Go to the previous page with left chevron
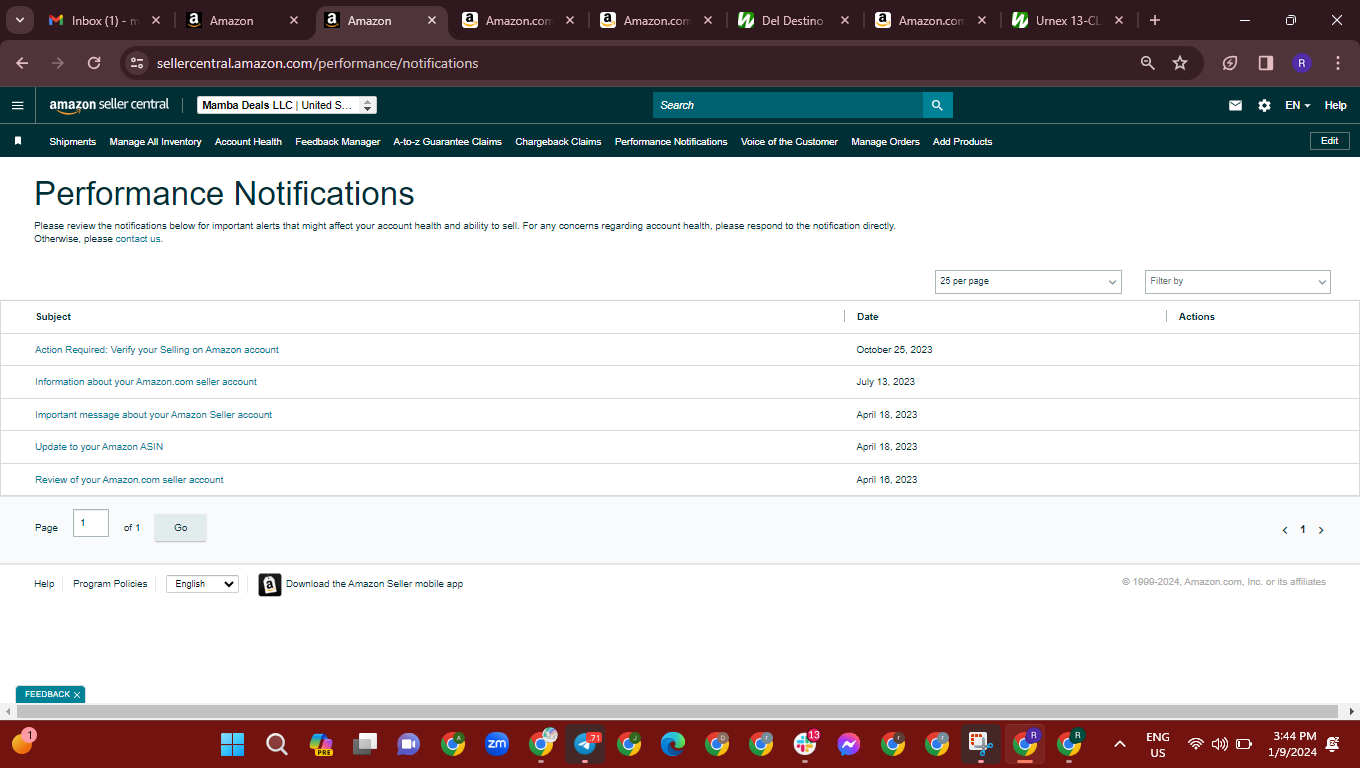The height and width of the screenshot is (768, 1360). (x=1285, y=530)
